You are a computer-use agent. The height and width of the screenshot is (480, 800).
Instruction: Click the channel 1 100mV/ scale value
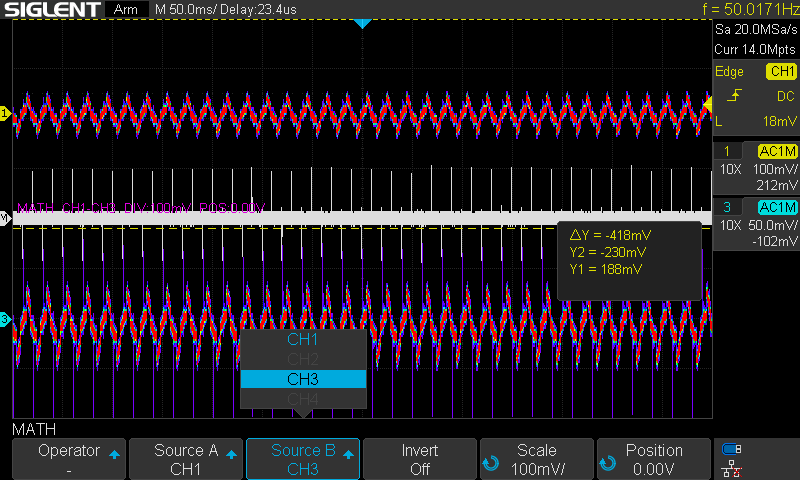775,169
